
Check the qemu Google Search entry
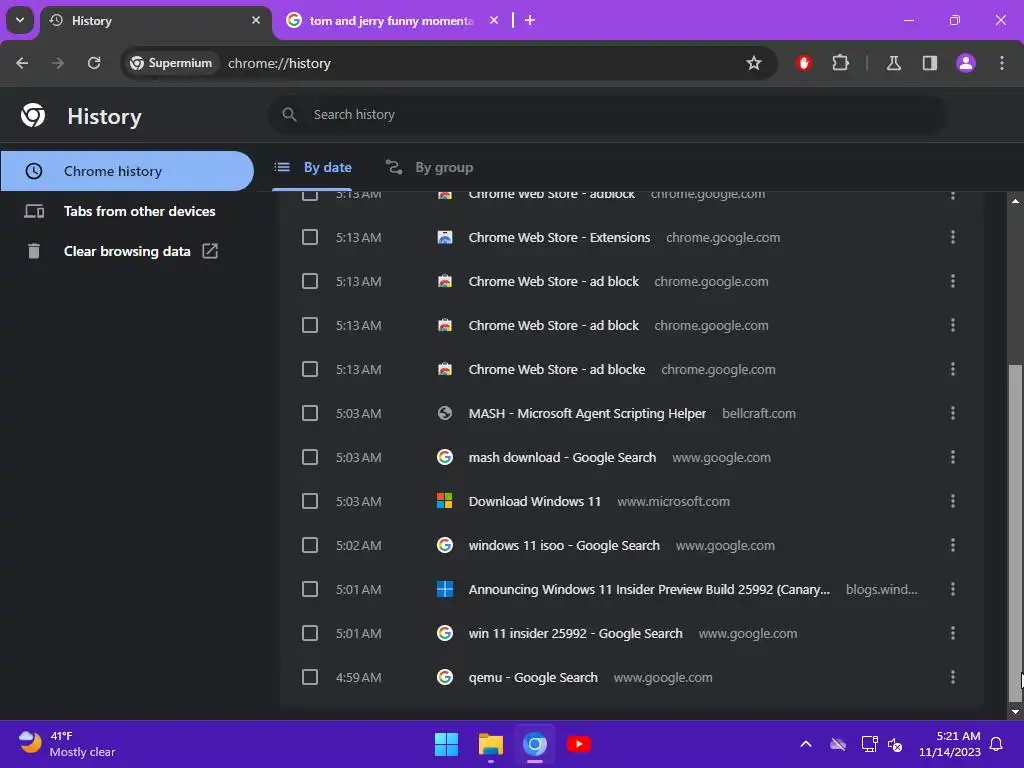point(310,677)
